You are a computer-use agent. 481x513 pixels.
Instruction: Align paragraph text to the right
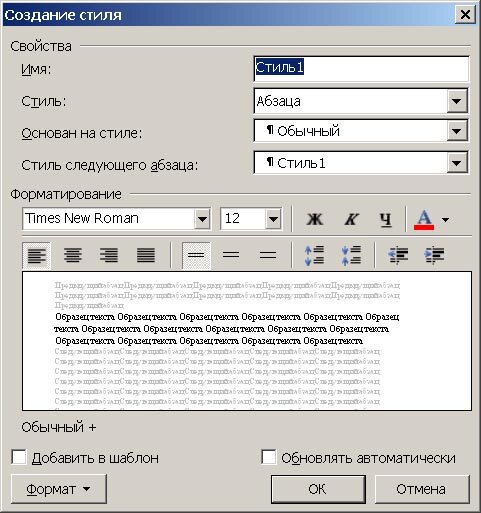[x=109, y=256]
